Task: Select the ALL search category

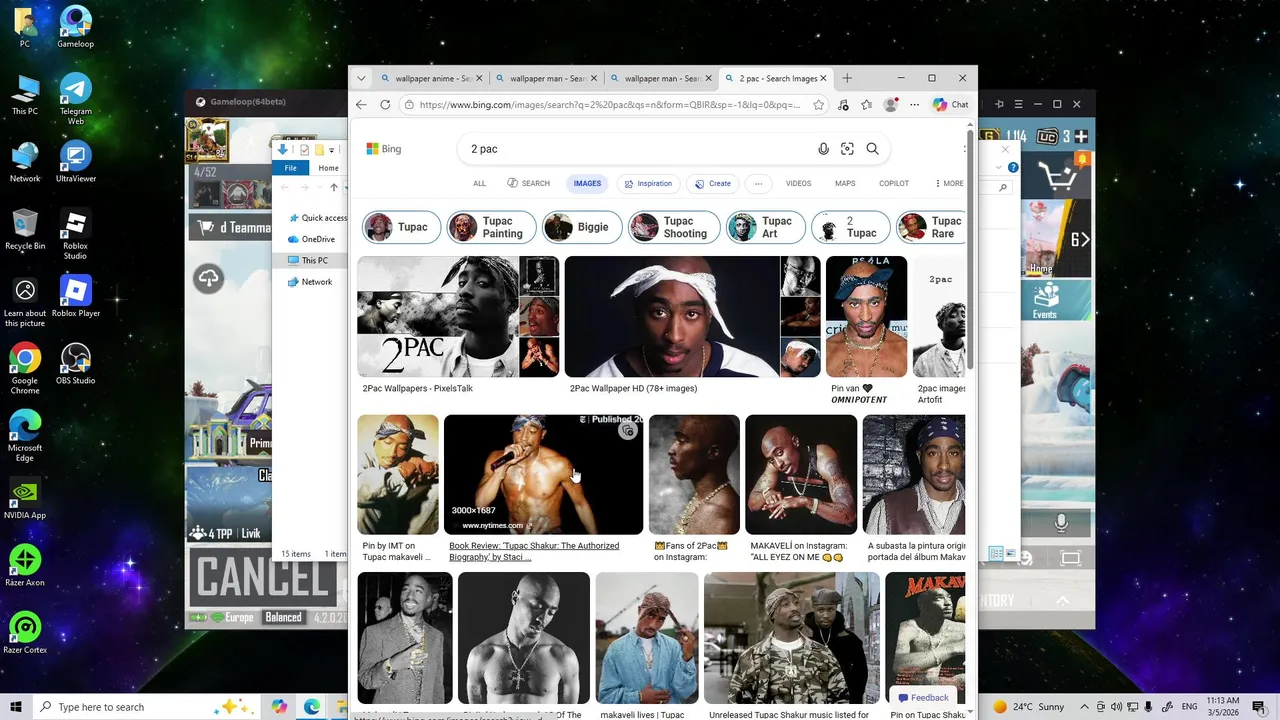Action: 479,184
